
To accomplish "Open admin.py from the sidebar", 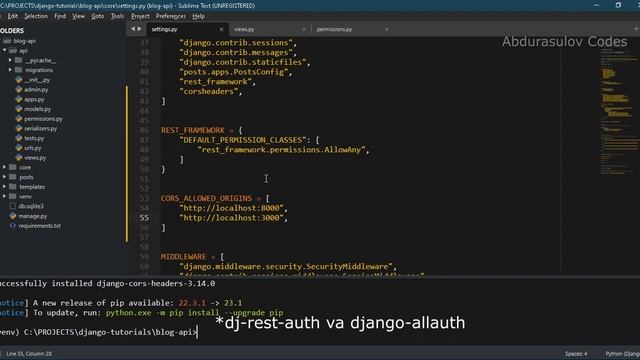I will click(x=36, y=89).
